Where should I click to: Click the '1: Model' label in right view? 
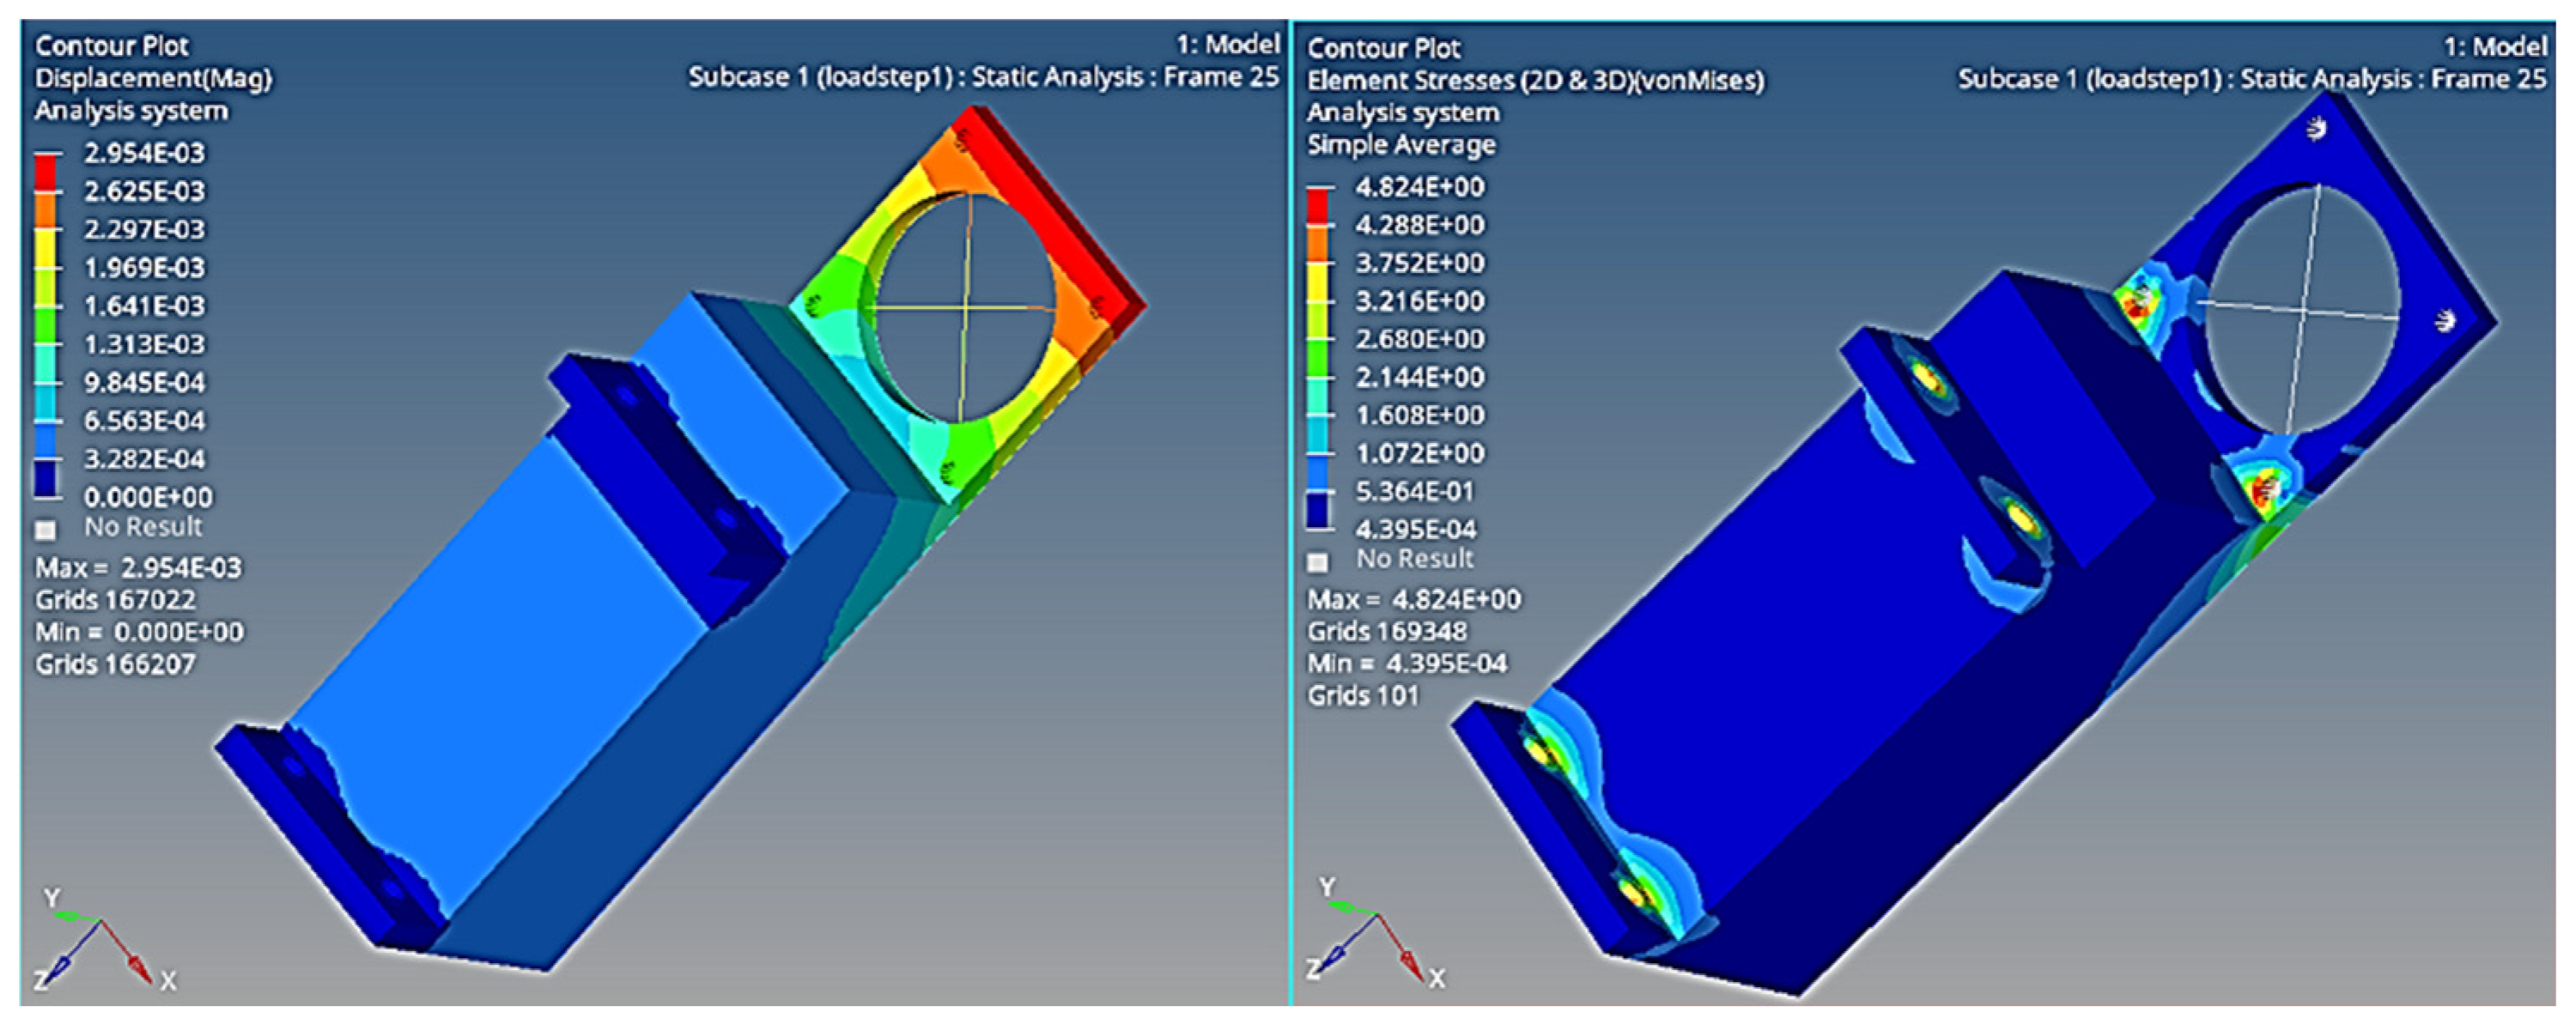2495,46
